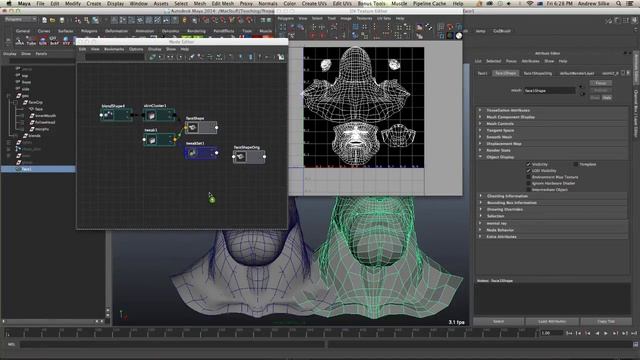640x360 pixels.
Task: Open the Polygons menu set dropdown
Action: click(20, 19)
